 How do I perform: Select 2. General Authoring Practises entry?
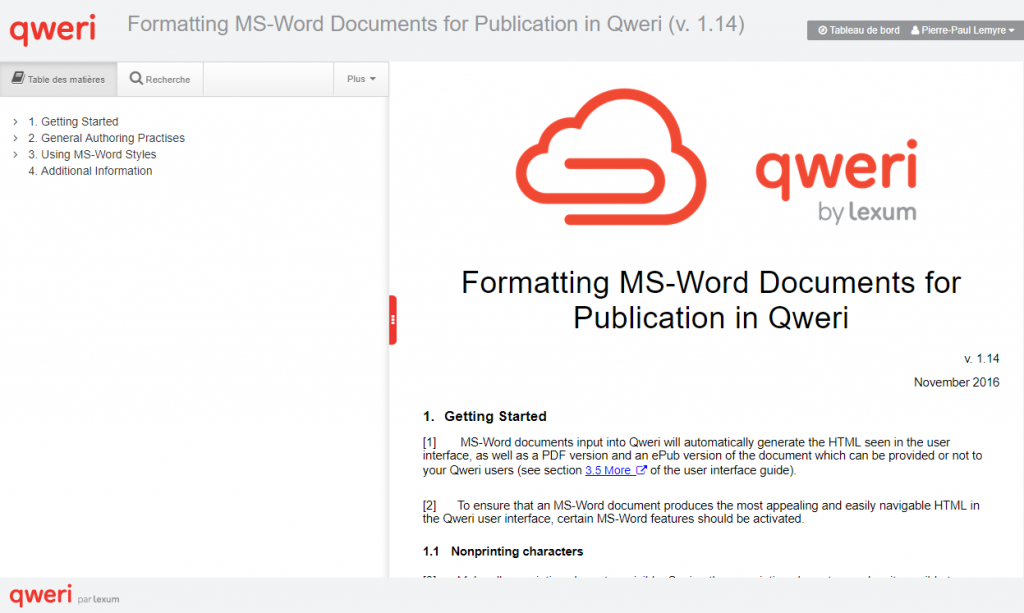tap(106, 138)
